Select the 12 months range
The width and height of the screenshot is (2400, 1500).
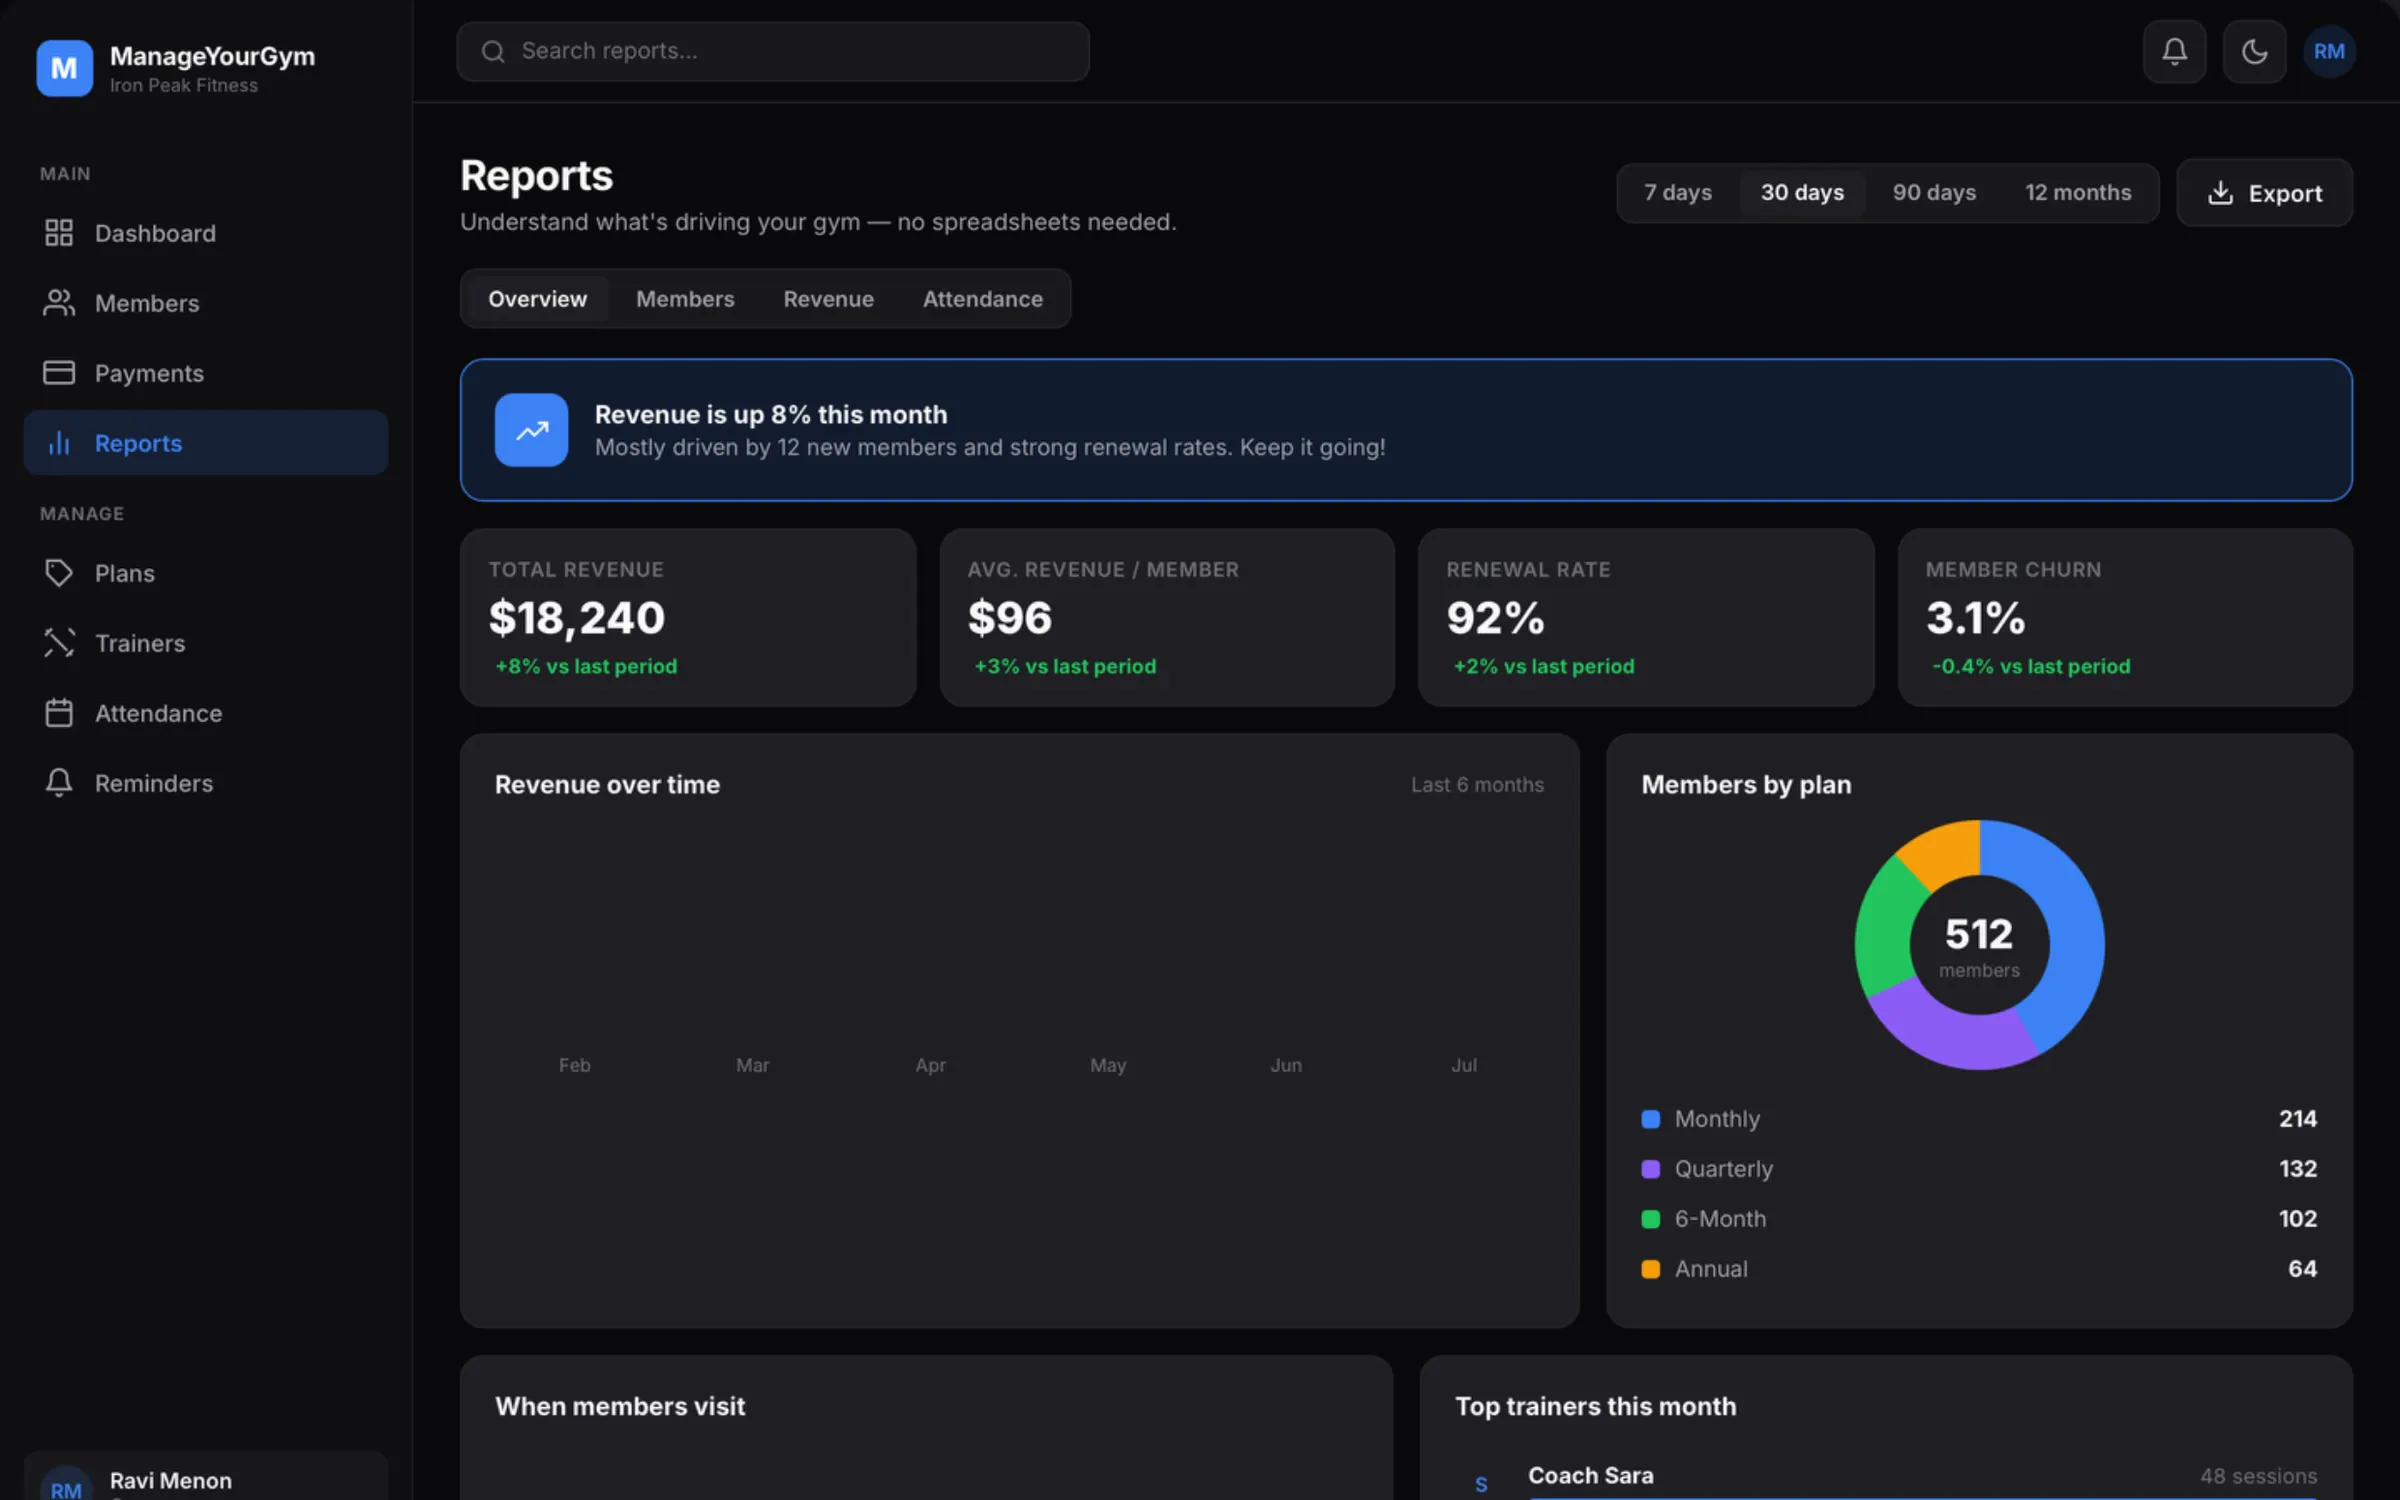(x=2078, y=192)
